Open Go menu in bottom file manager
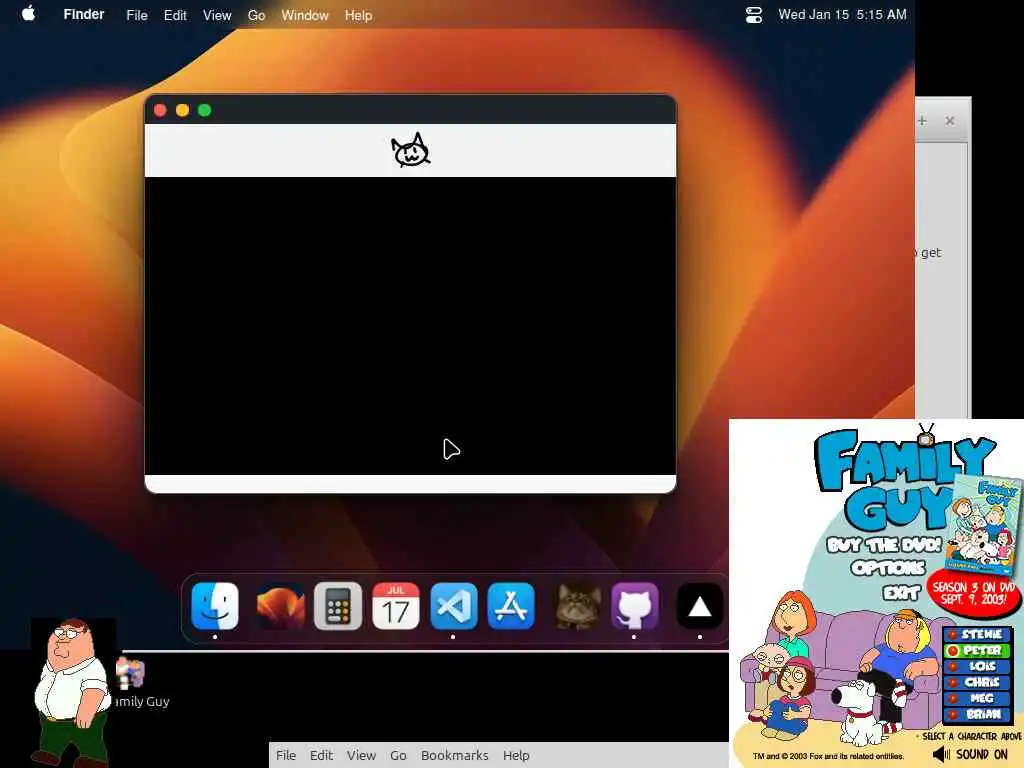 pyautogui.click(x=398, y=755)
